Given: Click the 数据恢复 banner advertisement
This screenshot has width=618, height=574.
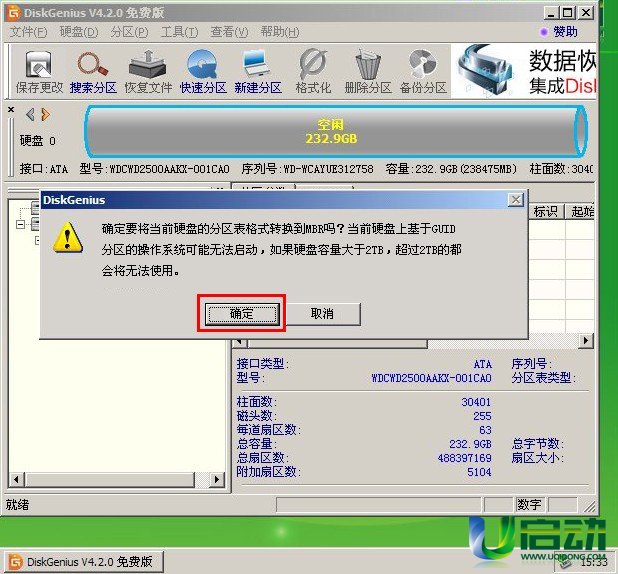Looking at the screenshot, I should [x=524, y=71].
